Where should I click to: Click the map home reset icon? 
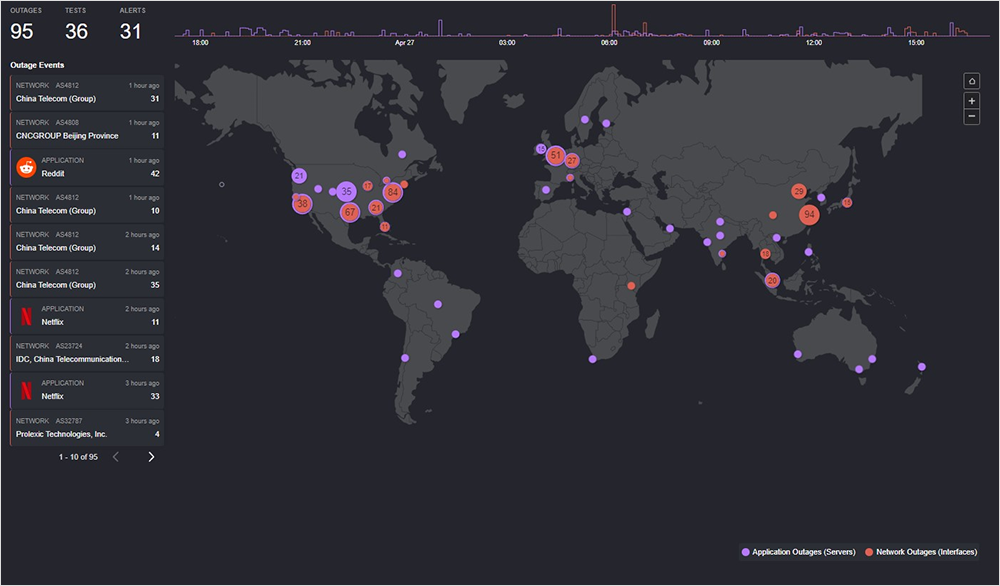coord(971,81)
